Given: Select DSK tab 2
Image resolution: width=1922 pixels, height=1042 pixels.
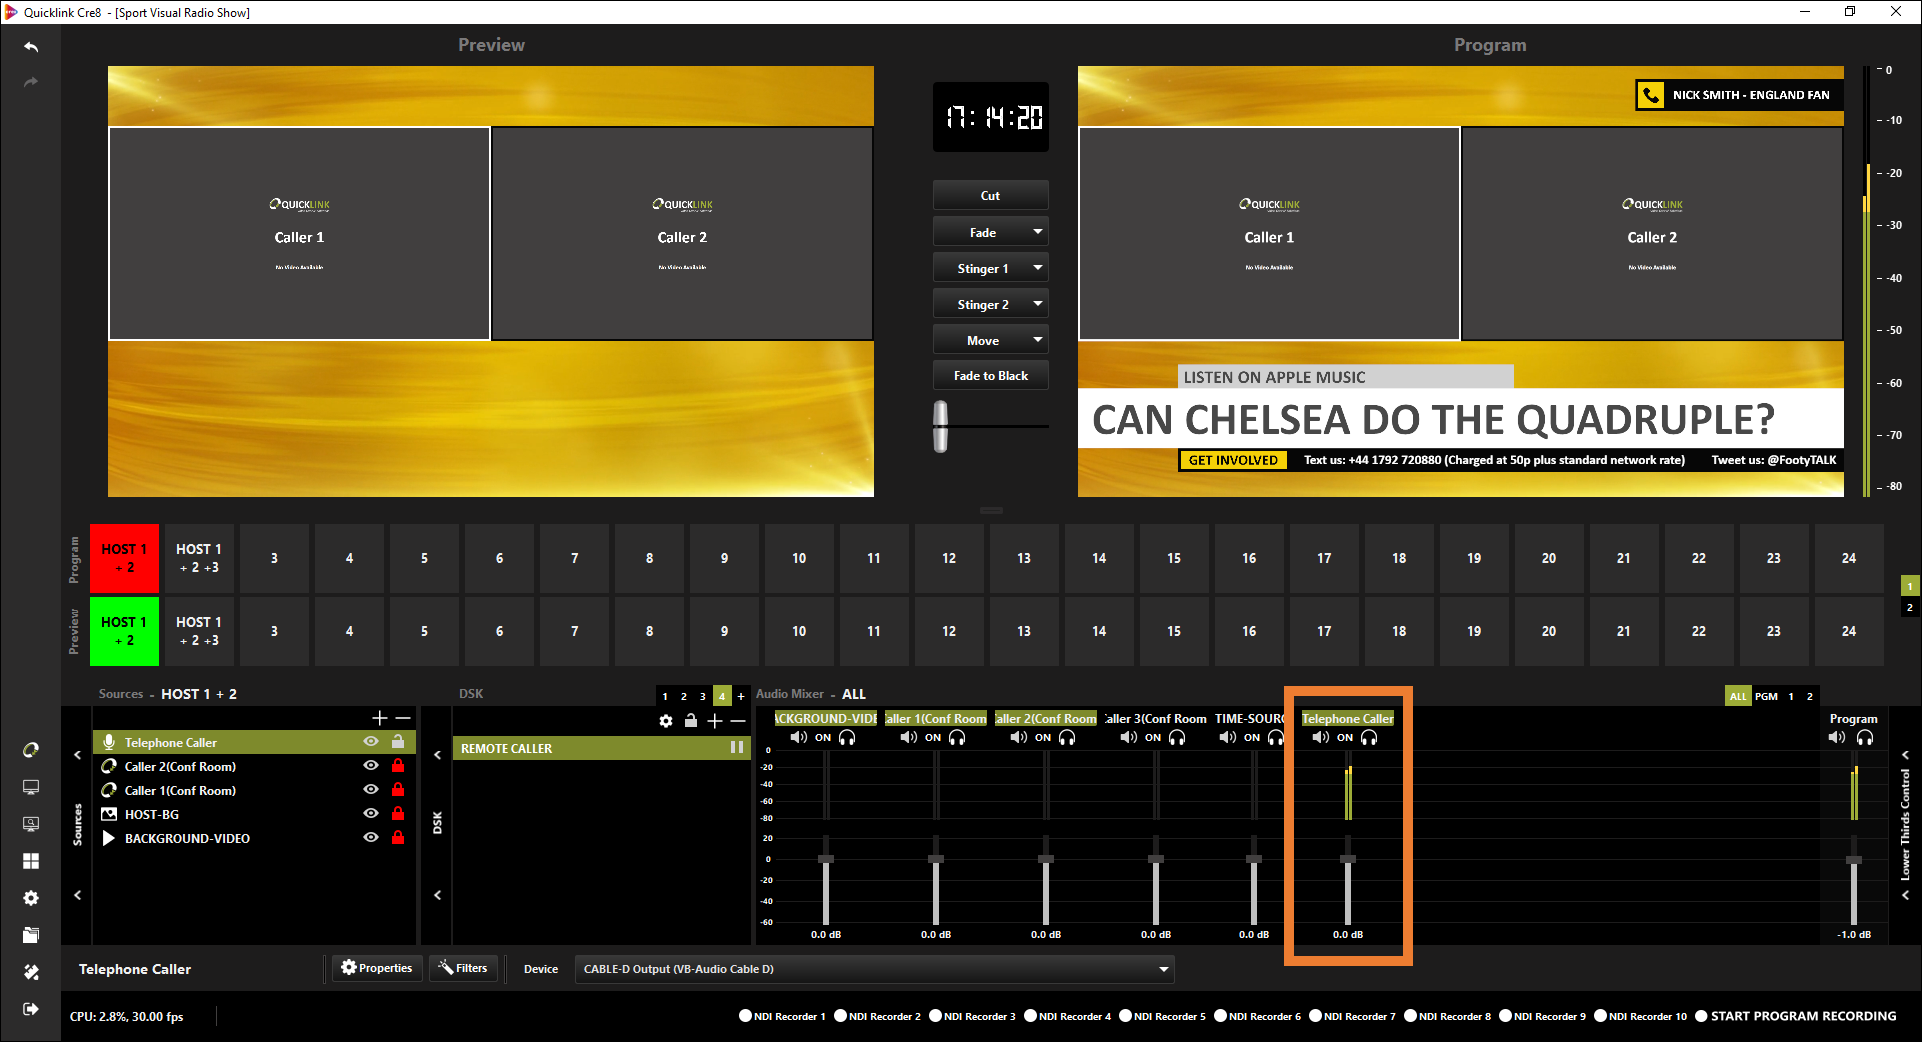Looking at the screenshot, I should (684, 696).
